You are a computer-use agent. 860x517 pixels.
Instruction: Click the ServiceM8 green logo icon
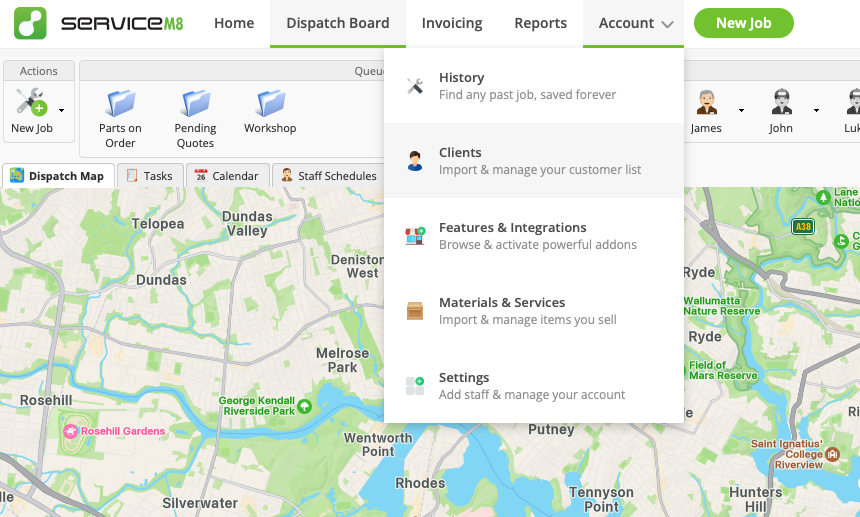[30, 23]
